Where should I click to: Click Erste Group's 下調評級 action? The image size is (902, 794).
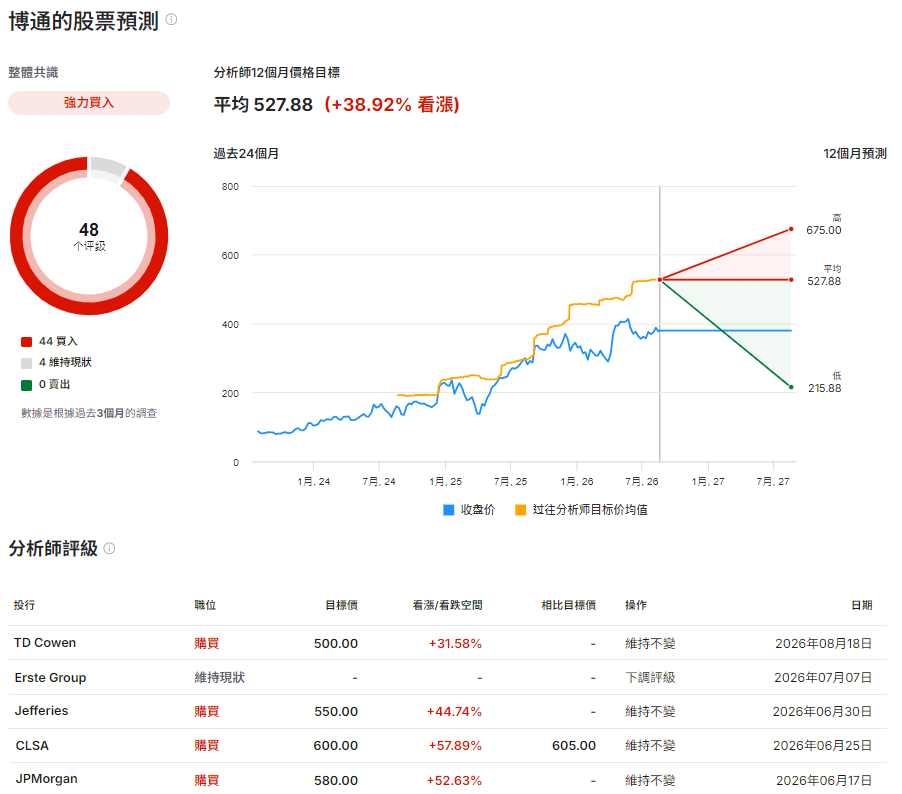tap(651, 678)
